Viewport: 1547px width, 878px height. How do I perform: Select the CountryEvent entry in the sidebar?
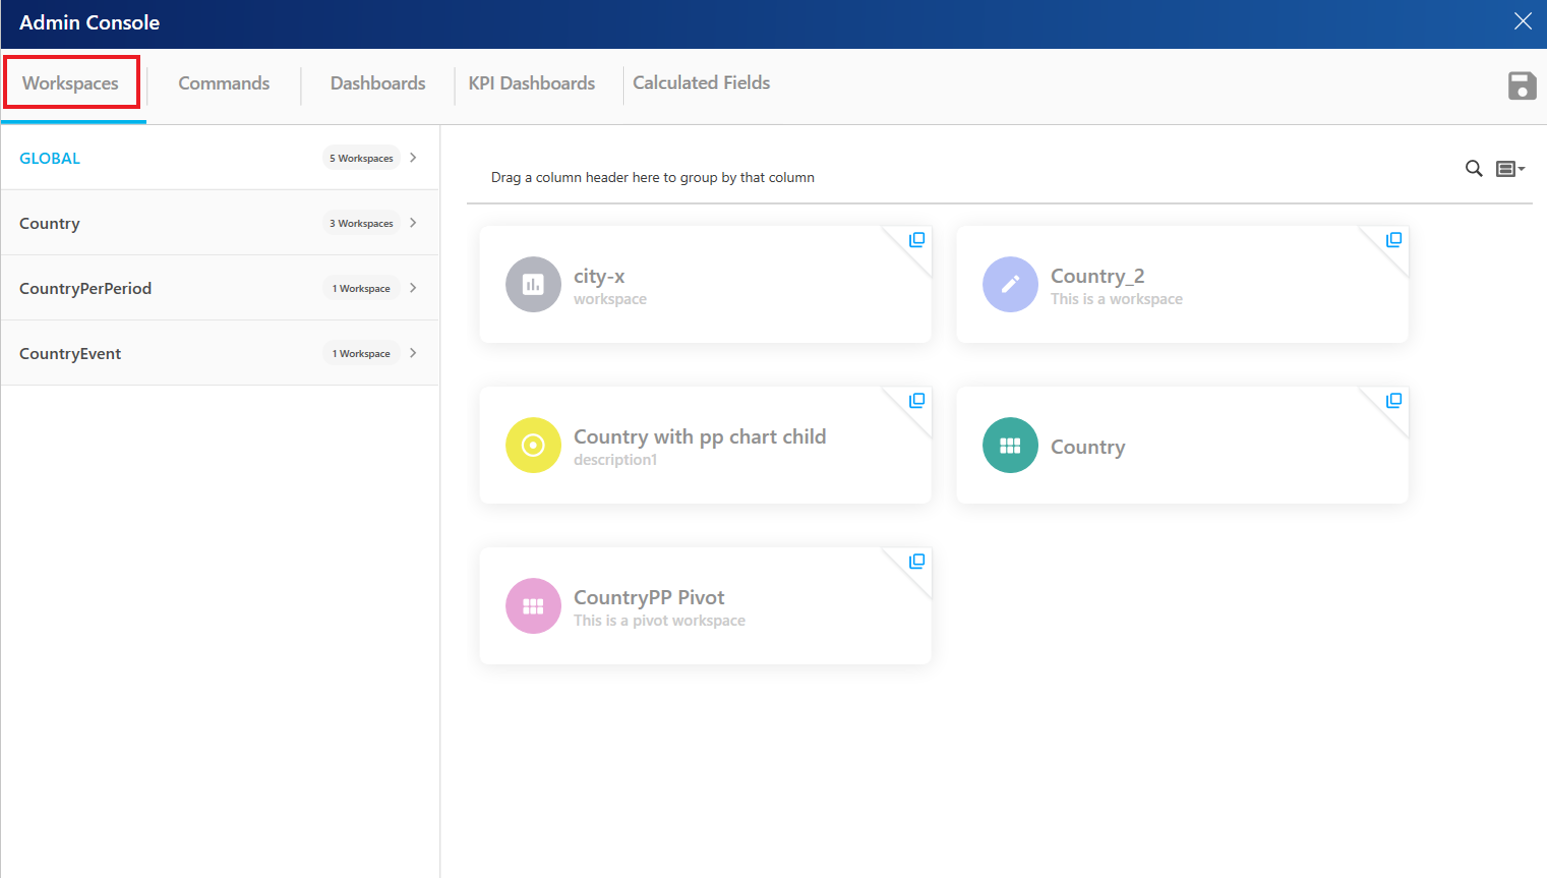[69, 353]
